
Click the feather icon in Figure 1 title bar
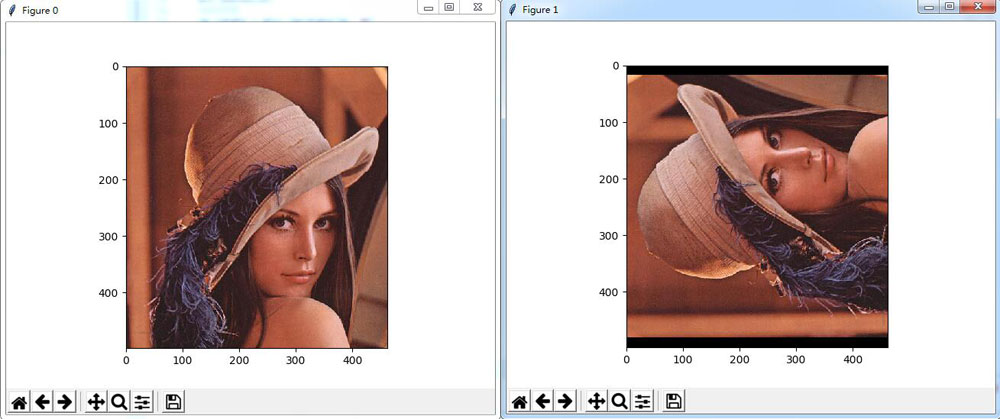click(513, 10)
